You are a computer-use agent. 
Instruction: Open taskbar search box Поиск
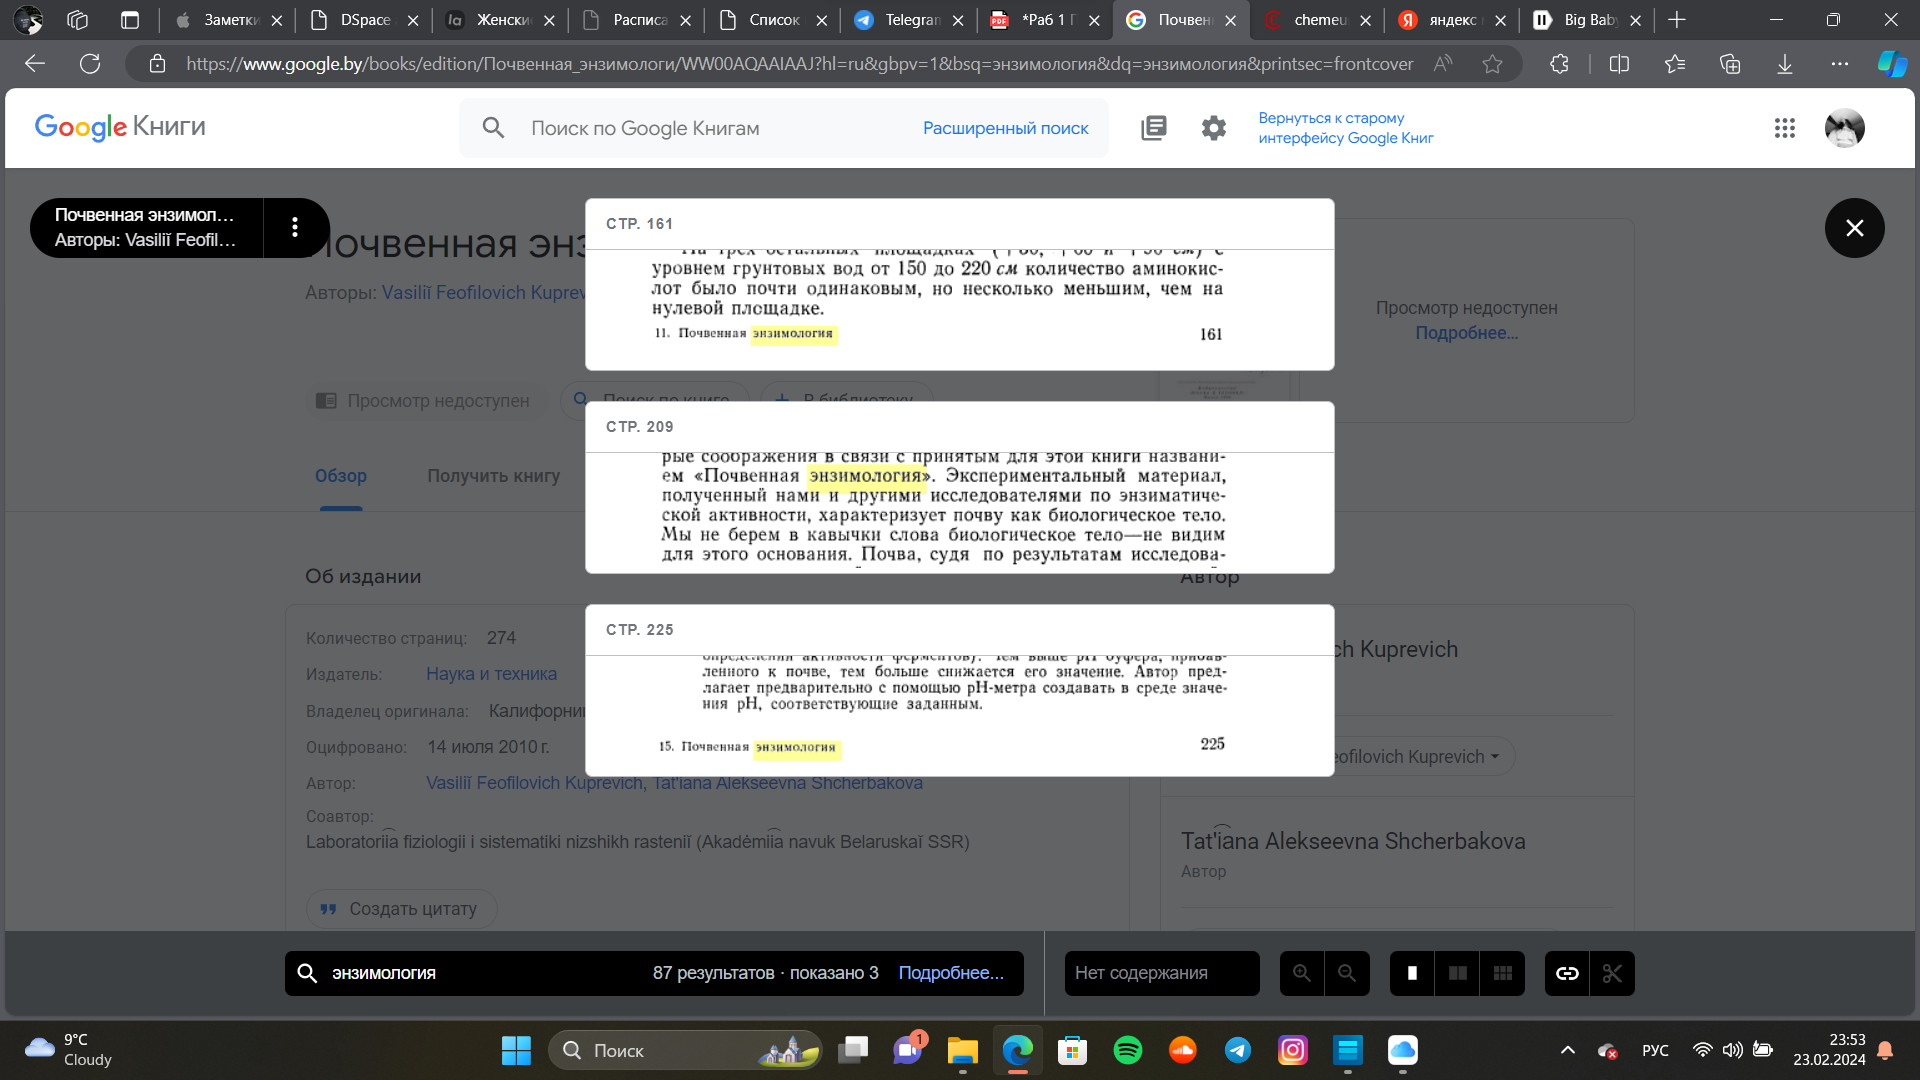coord(685,1050)
